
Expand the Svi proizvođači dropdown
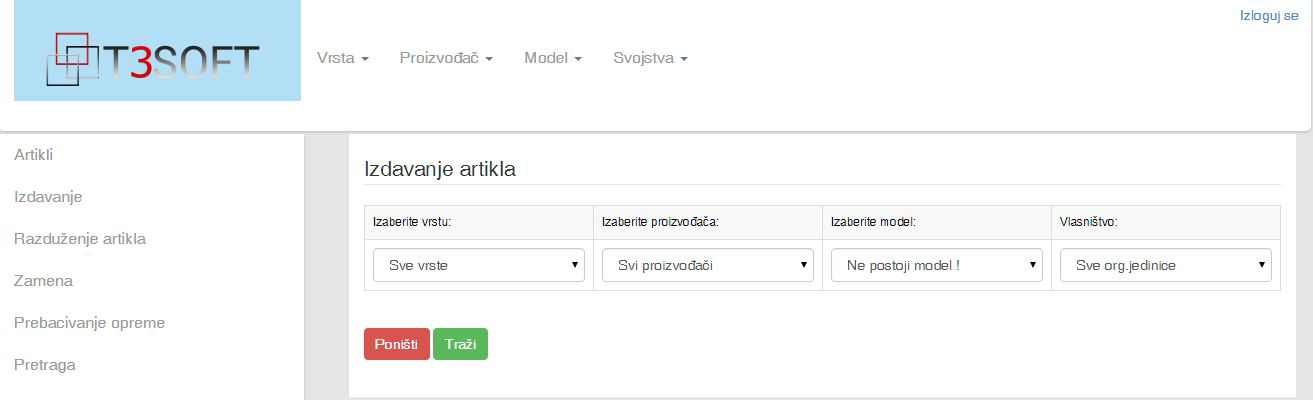(708, 265)
